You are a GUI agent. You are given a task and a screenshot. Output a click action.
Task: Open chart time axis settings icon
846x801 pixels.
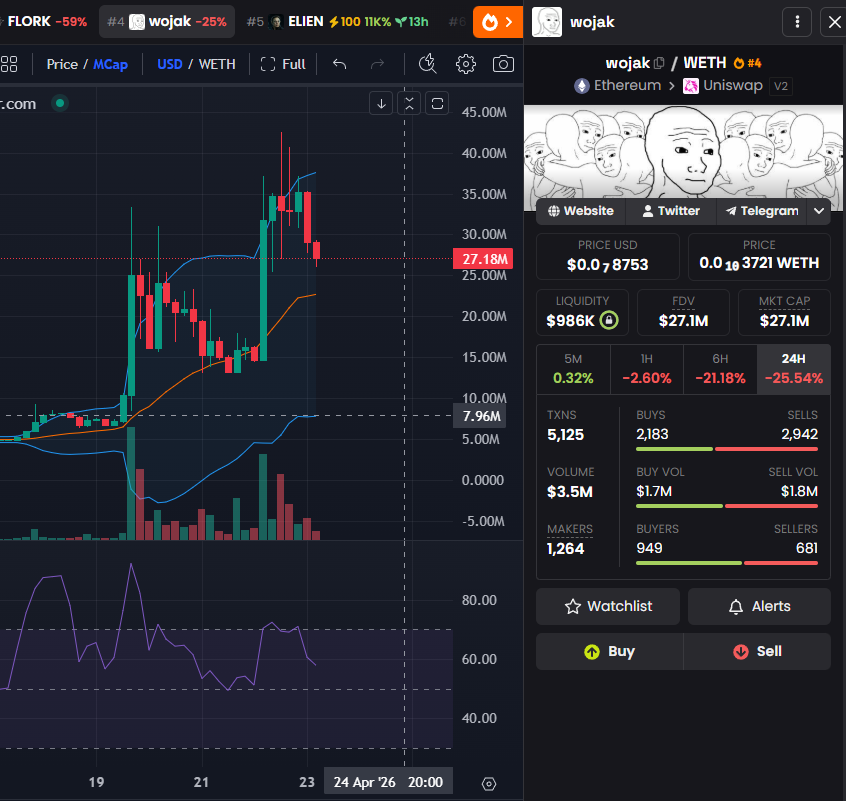click(x=489, y=784)
